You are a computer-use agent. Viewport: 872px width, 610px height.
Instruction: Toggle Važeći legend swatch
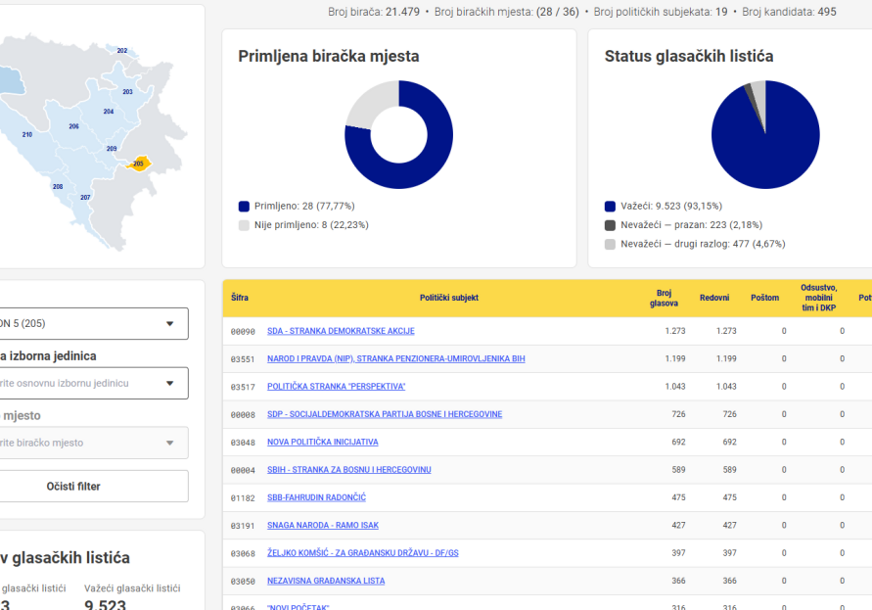click(x=610, y=206)
